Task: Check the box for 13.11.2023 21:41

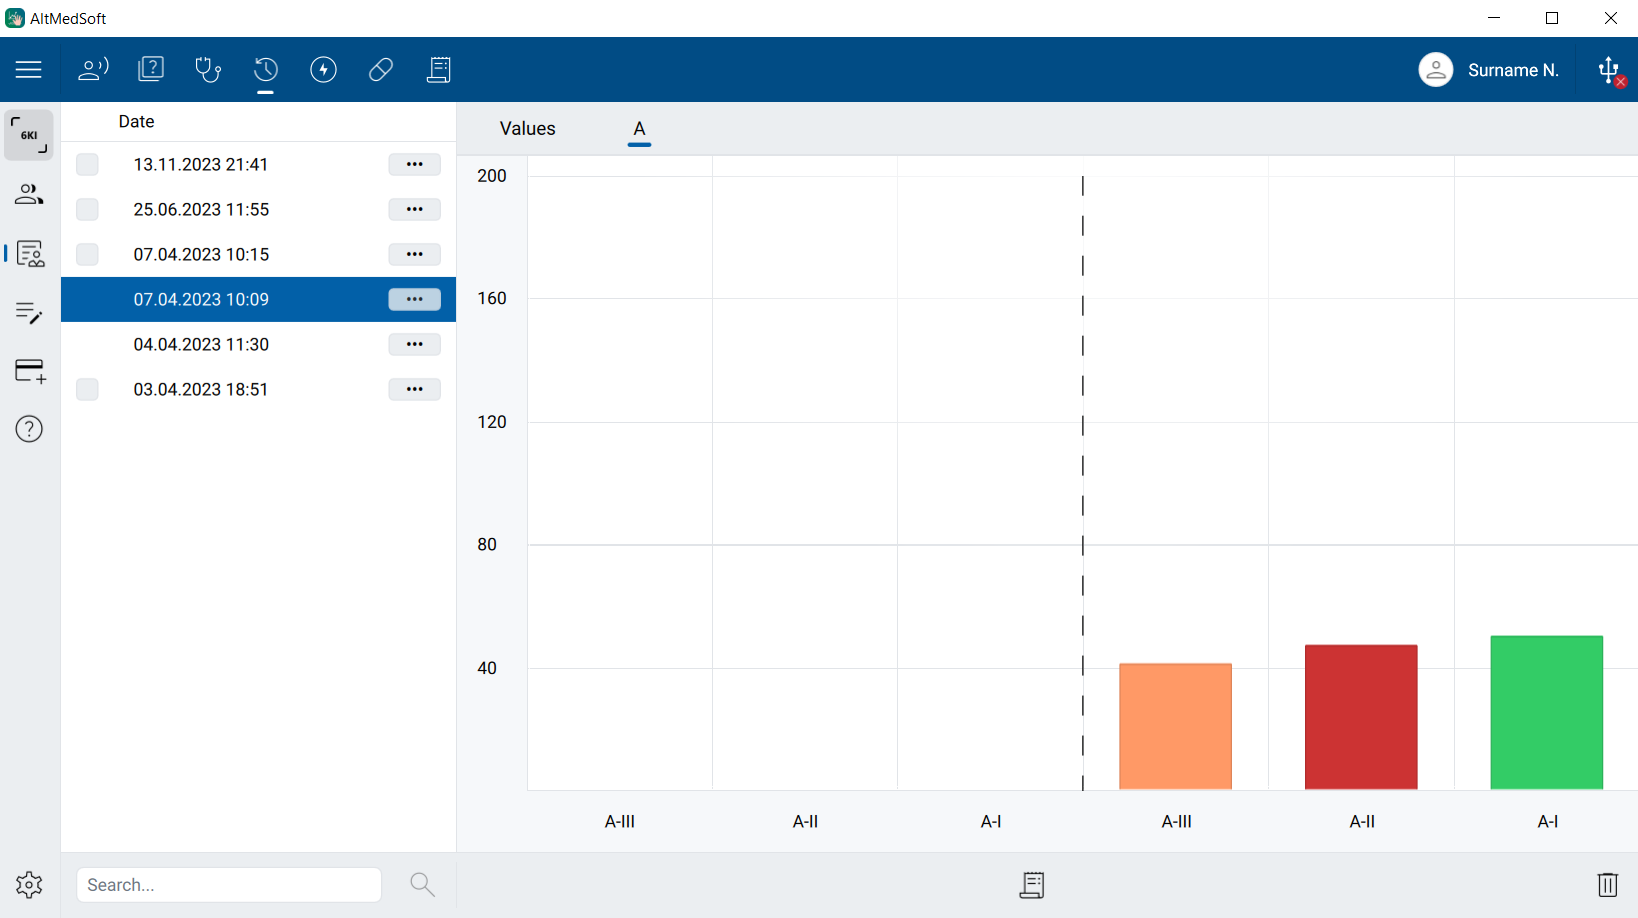Action: (88, 164)
